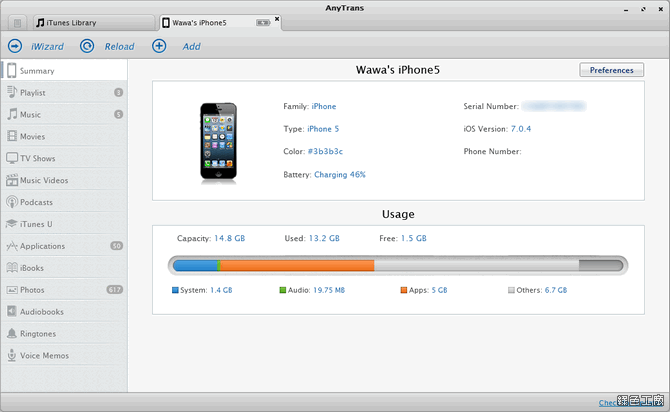670x412 pixels.
Task: Click the Reload circular arrow icon
Action: pos(87,46)
